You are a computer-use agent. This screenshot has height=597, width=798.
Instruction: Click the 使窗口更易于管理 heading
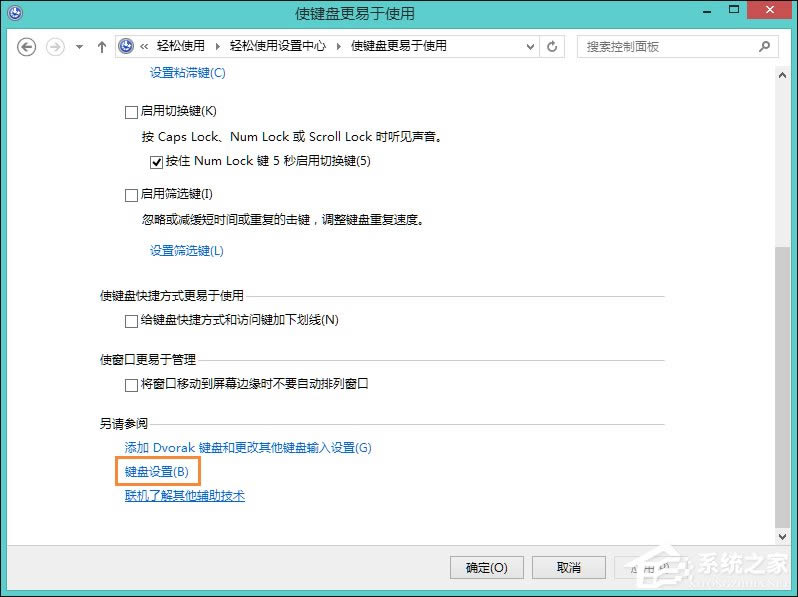tap(148, 359)
